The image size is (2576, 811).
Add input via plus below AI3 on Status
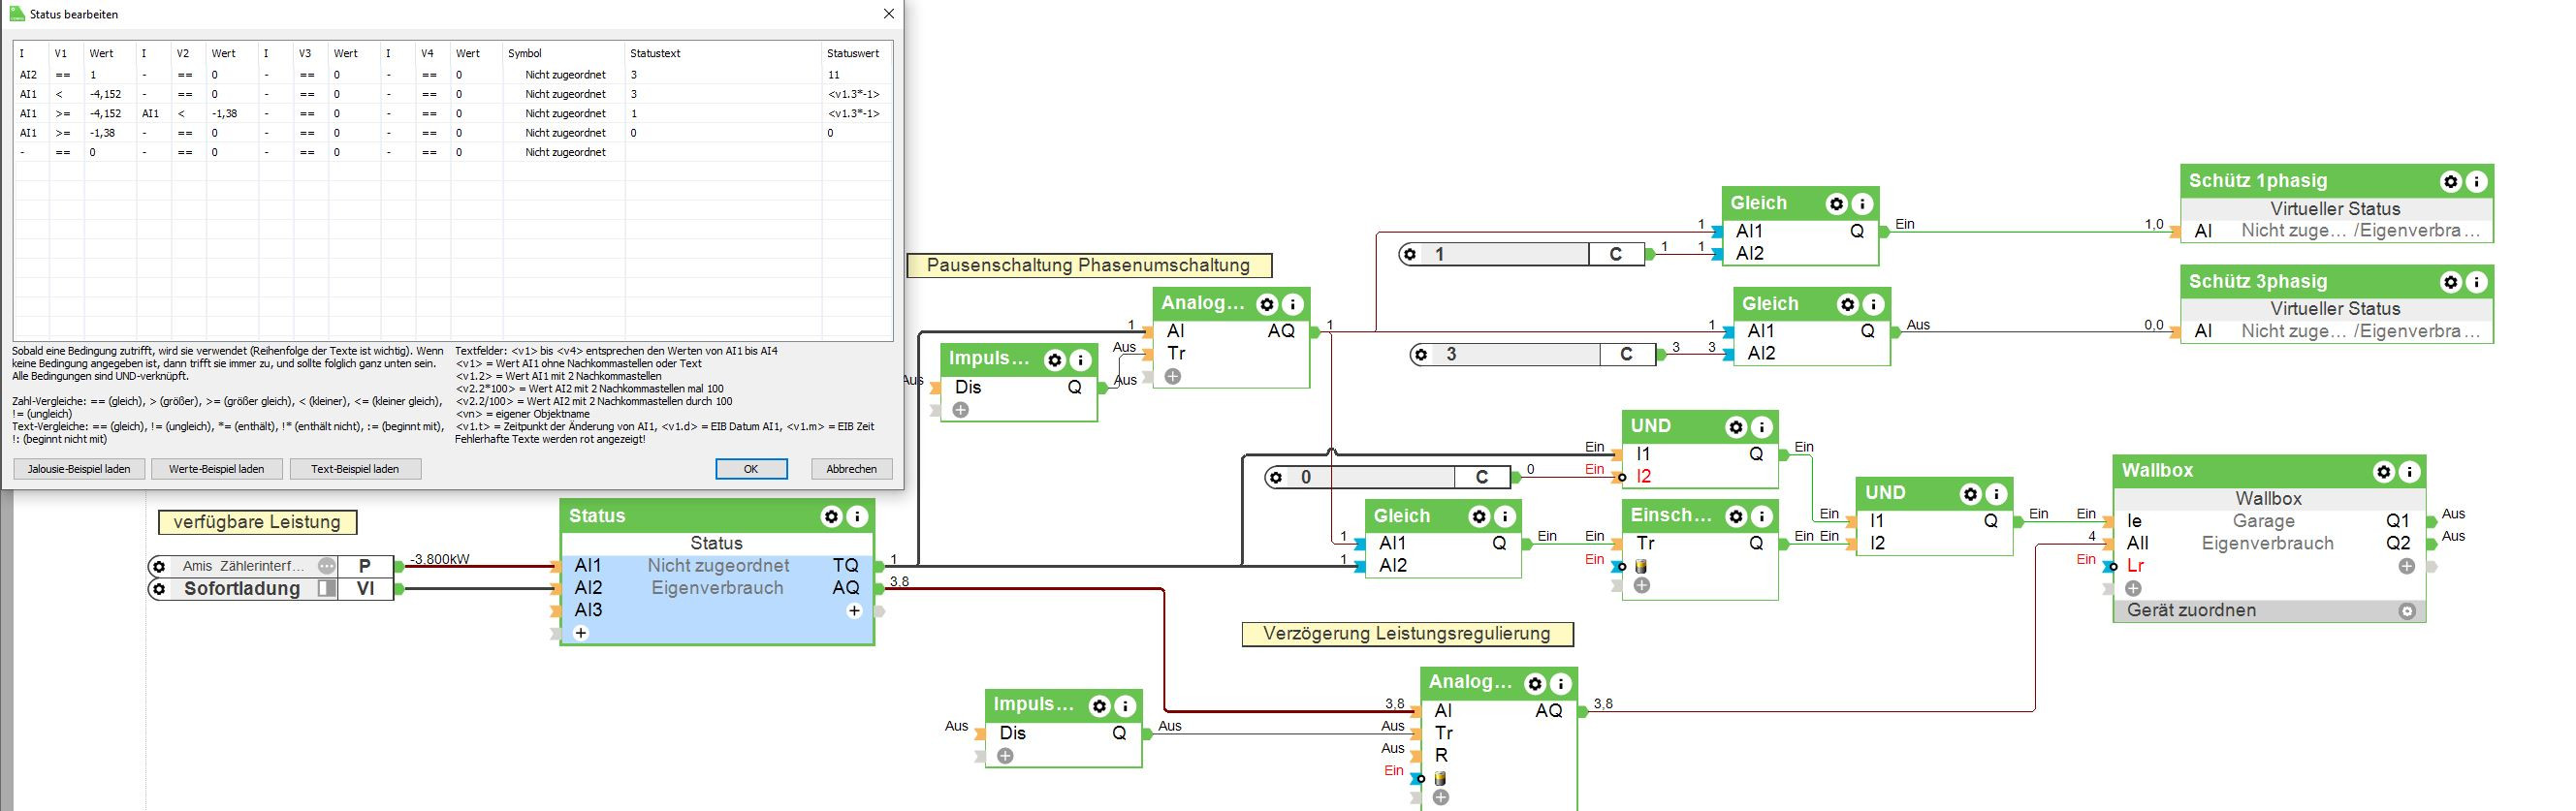point(581,633)
